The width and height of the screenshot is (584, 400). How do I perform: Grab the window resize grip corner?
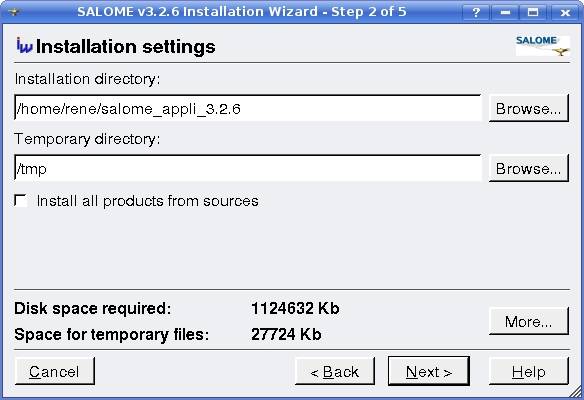pos(576,391)
